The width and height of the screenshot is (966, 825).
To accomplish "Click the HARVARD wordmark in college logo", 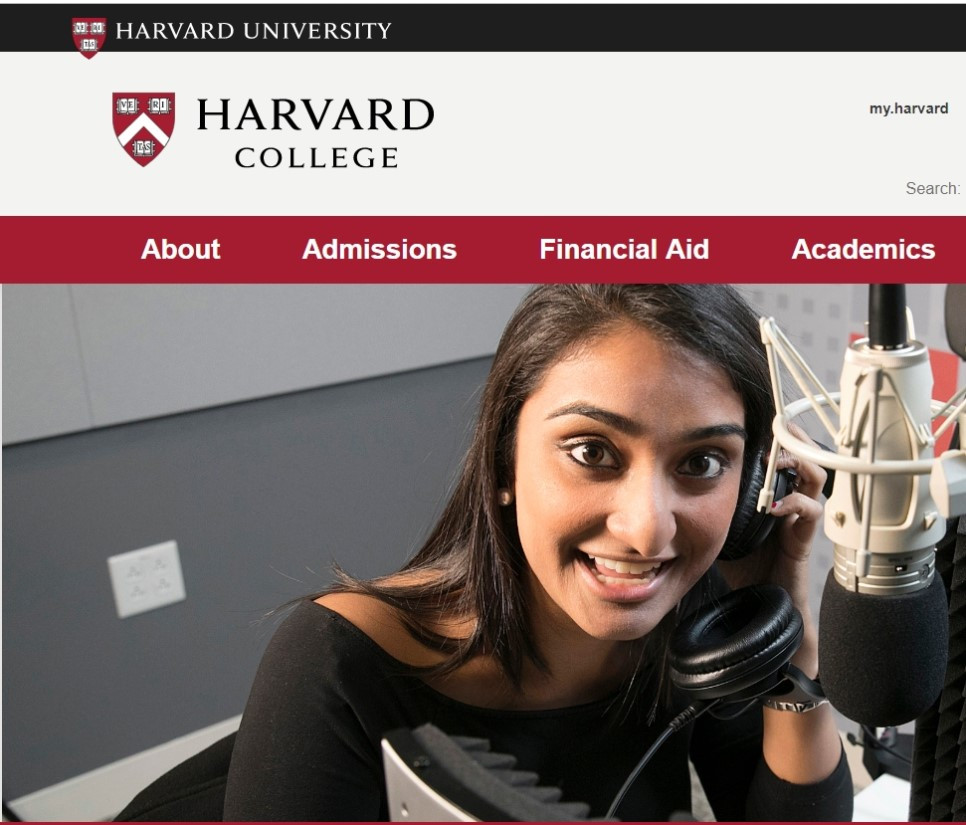I will coord(315,115).
